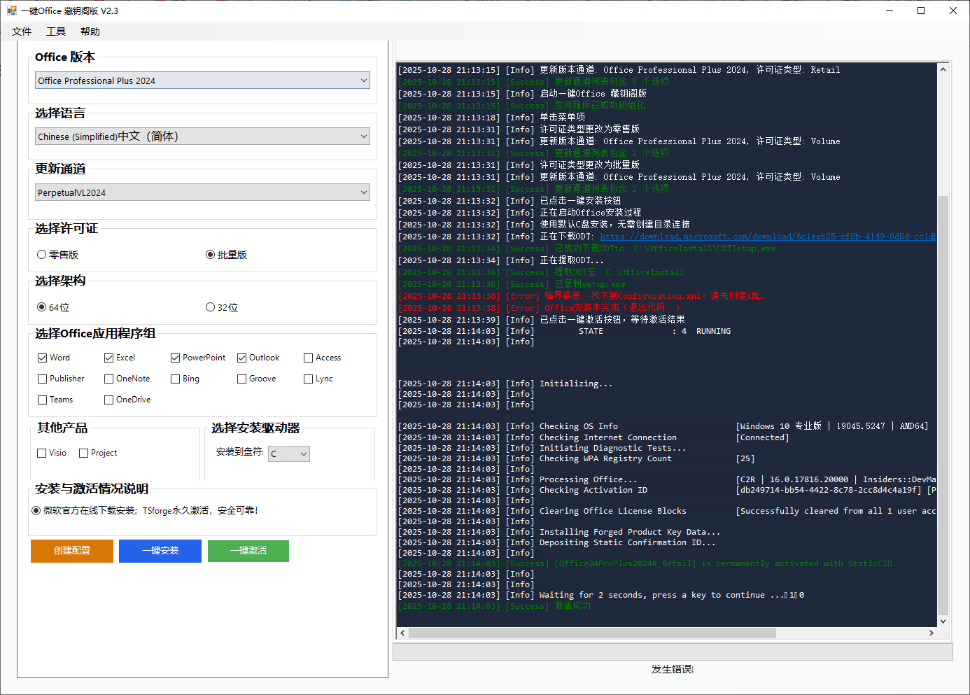
Task: Open the 文件 menu
Action: [22, 32]
